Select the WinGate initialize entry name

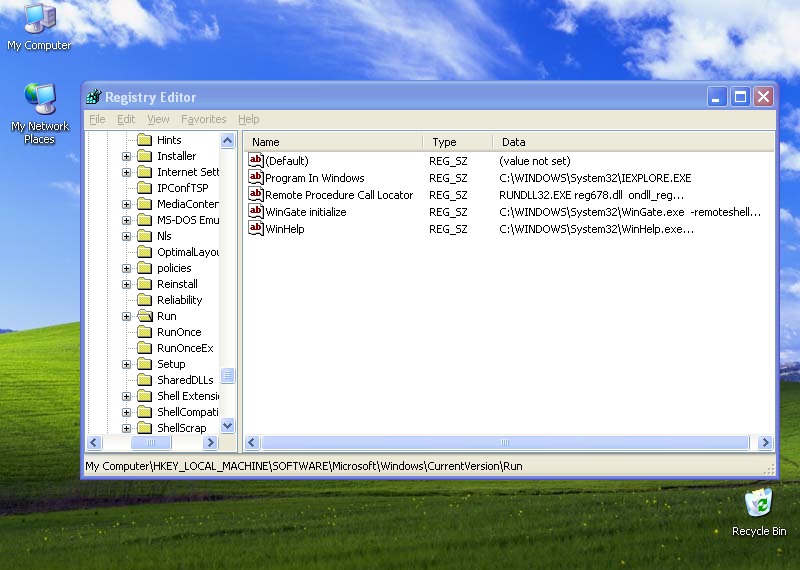click(x=306, y=212)
